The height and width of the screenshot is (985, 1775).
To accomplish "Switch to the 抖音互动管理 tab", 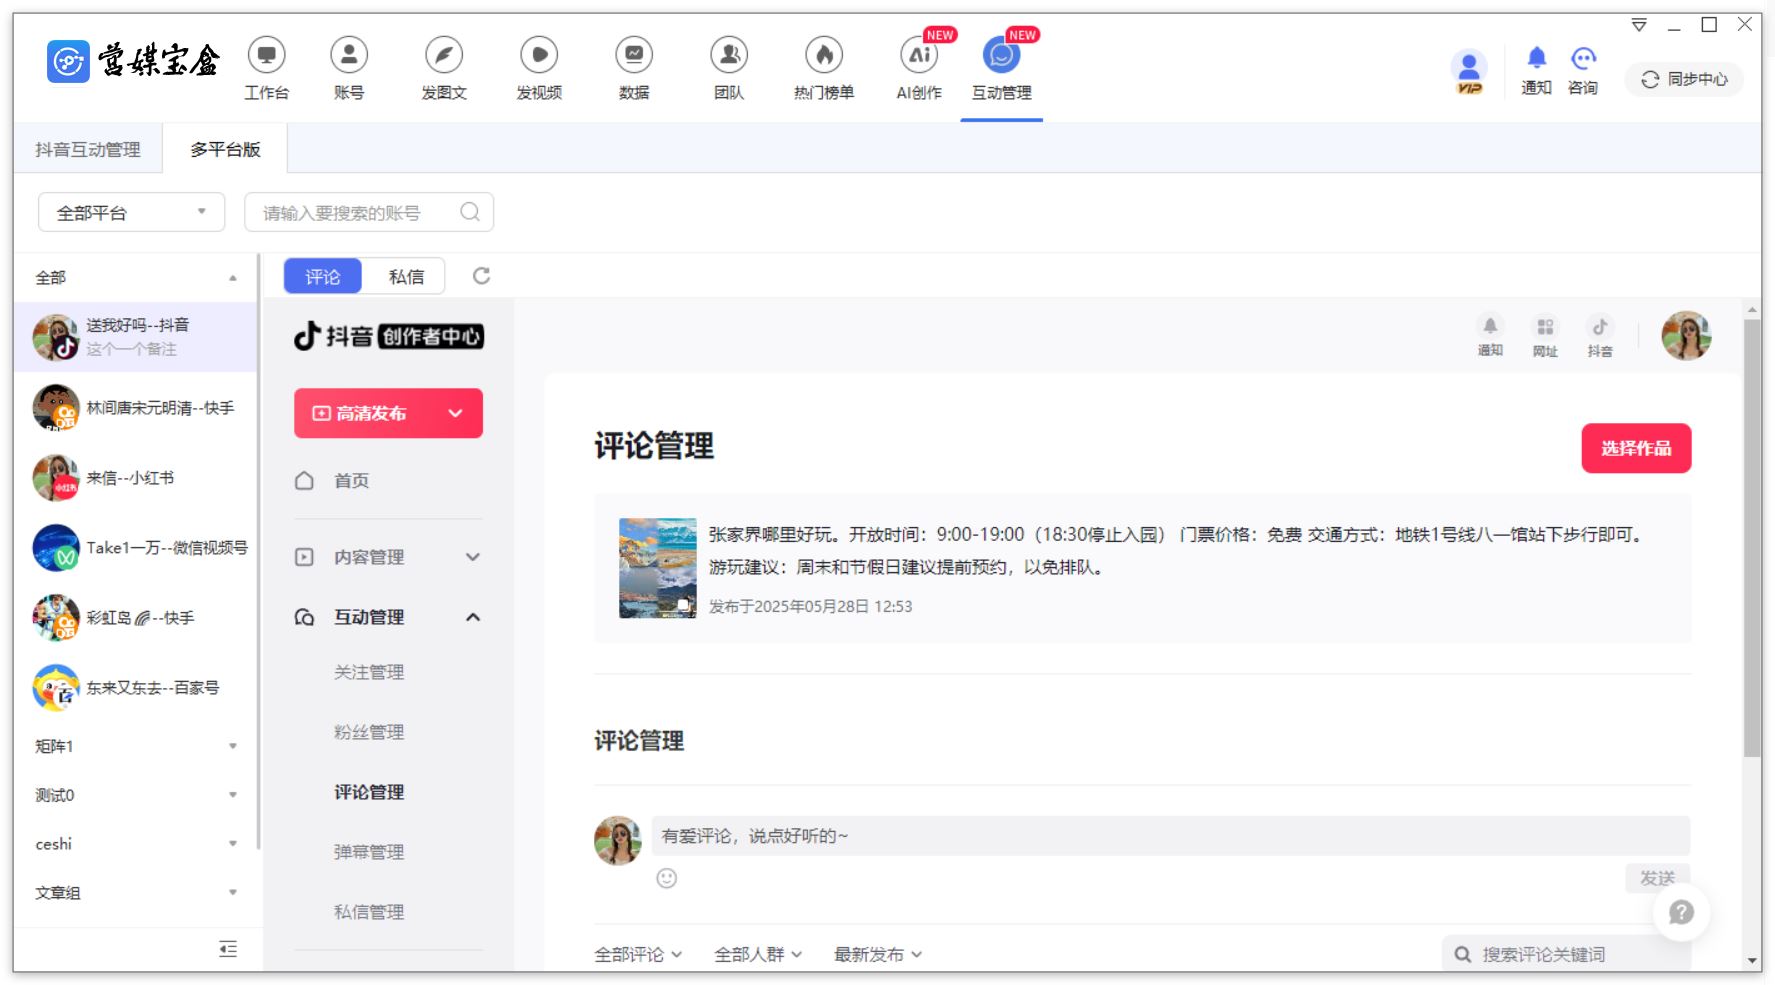I will click(x=88, y=149).
